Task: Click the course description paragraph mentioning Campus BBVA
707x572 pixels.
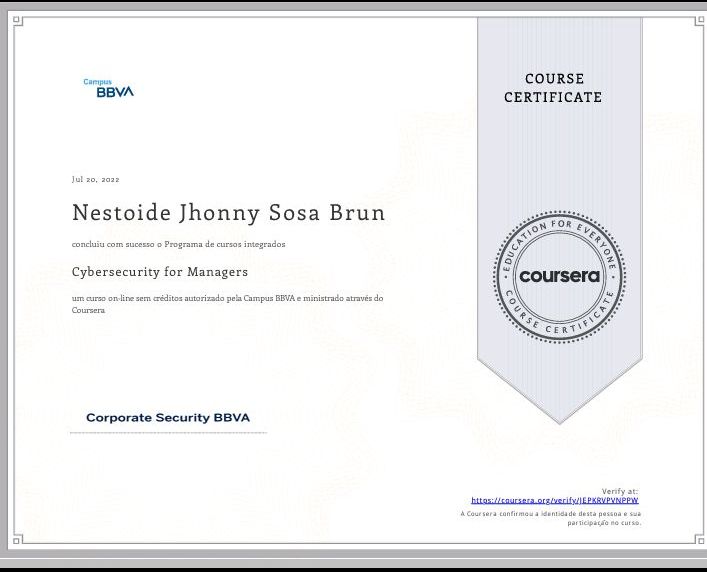Action: click(x=227, y=304)
